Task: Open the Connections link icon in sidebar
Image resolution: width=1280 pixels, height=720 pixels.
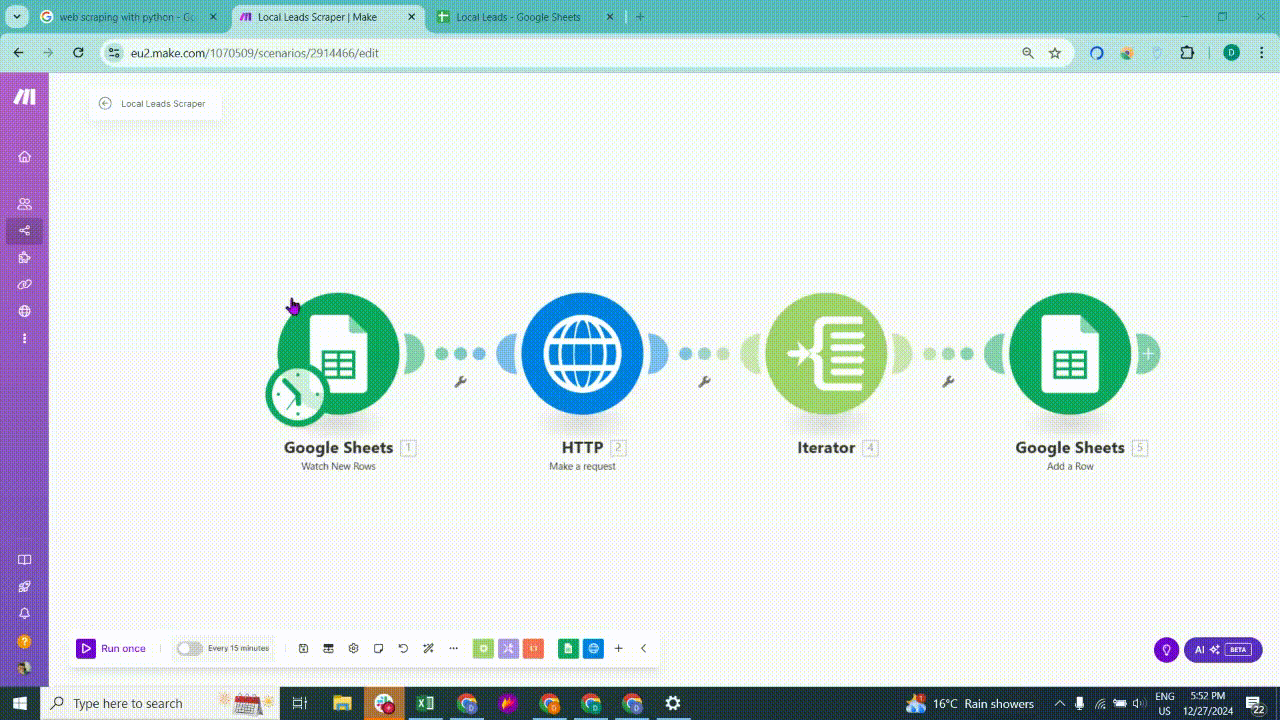Action: click(24, 284)
